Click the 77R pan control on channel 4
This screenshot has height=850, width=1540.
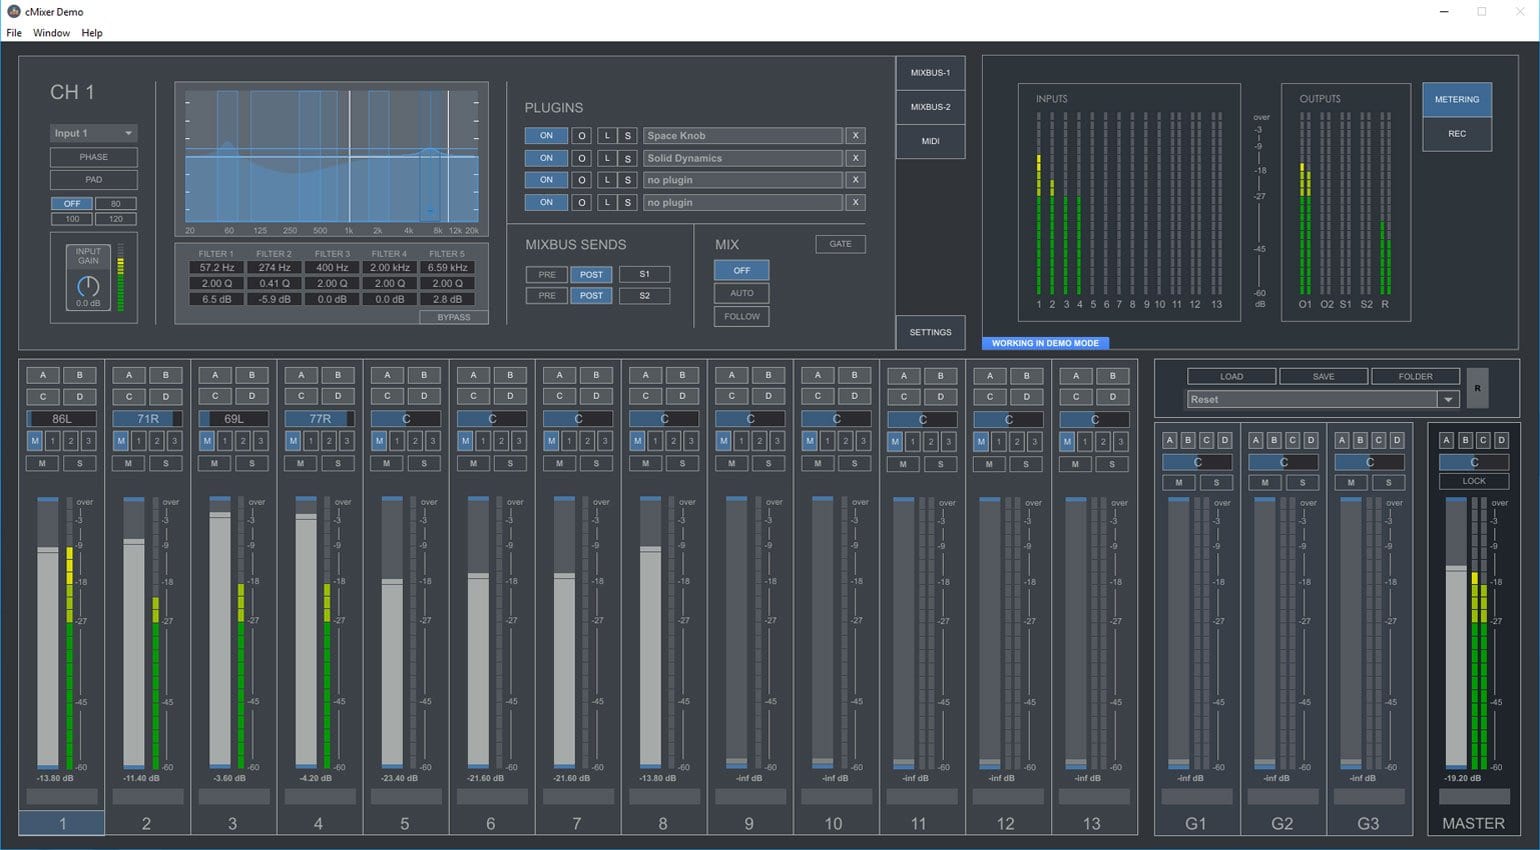point(320,418)
